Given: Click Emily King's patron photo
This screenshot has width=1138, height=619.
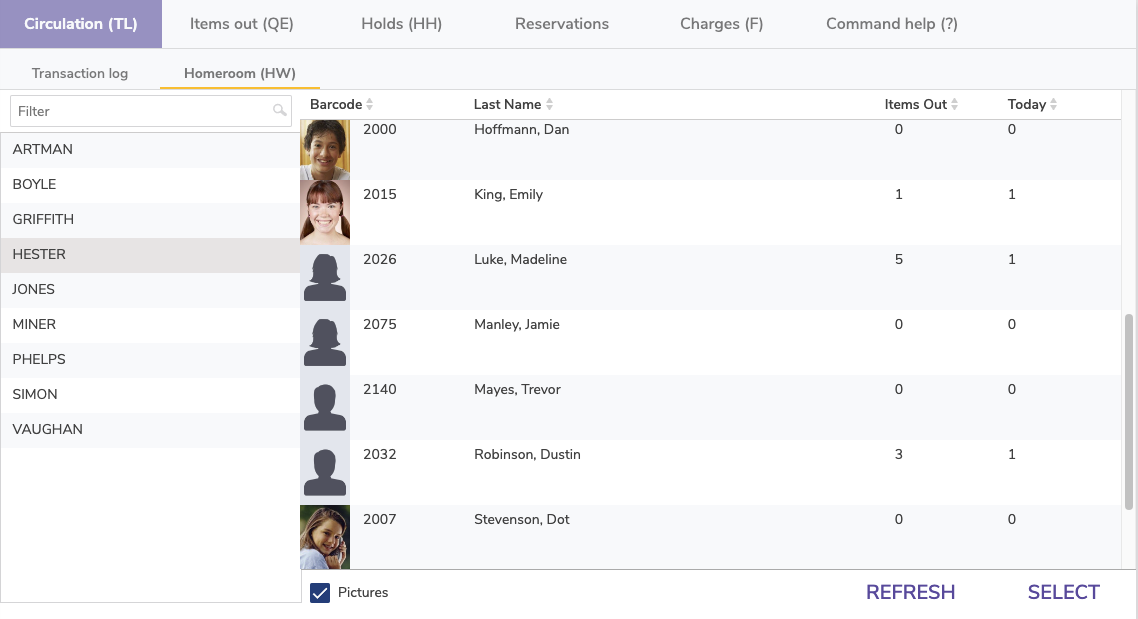Looking at the screenshot, I should coord(325,212).
